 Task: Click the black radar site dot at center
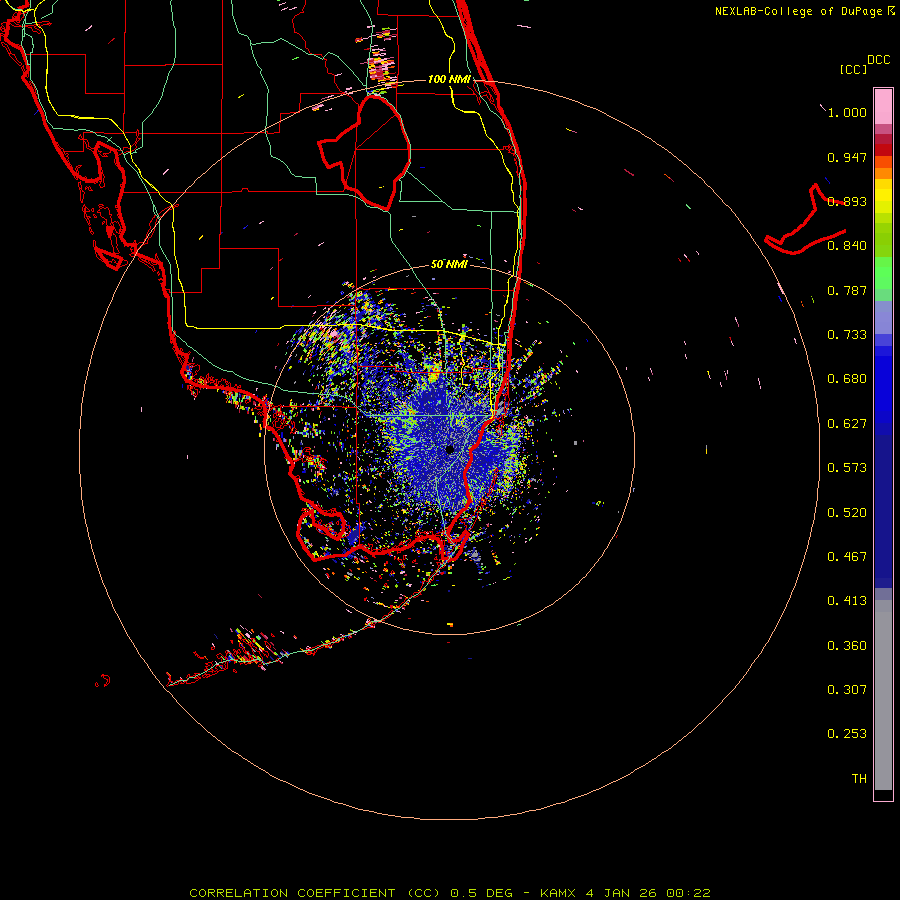pos(450,449)
